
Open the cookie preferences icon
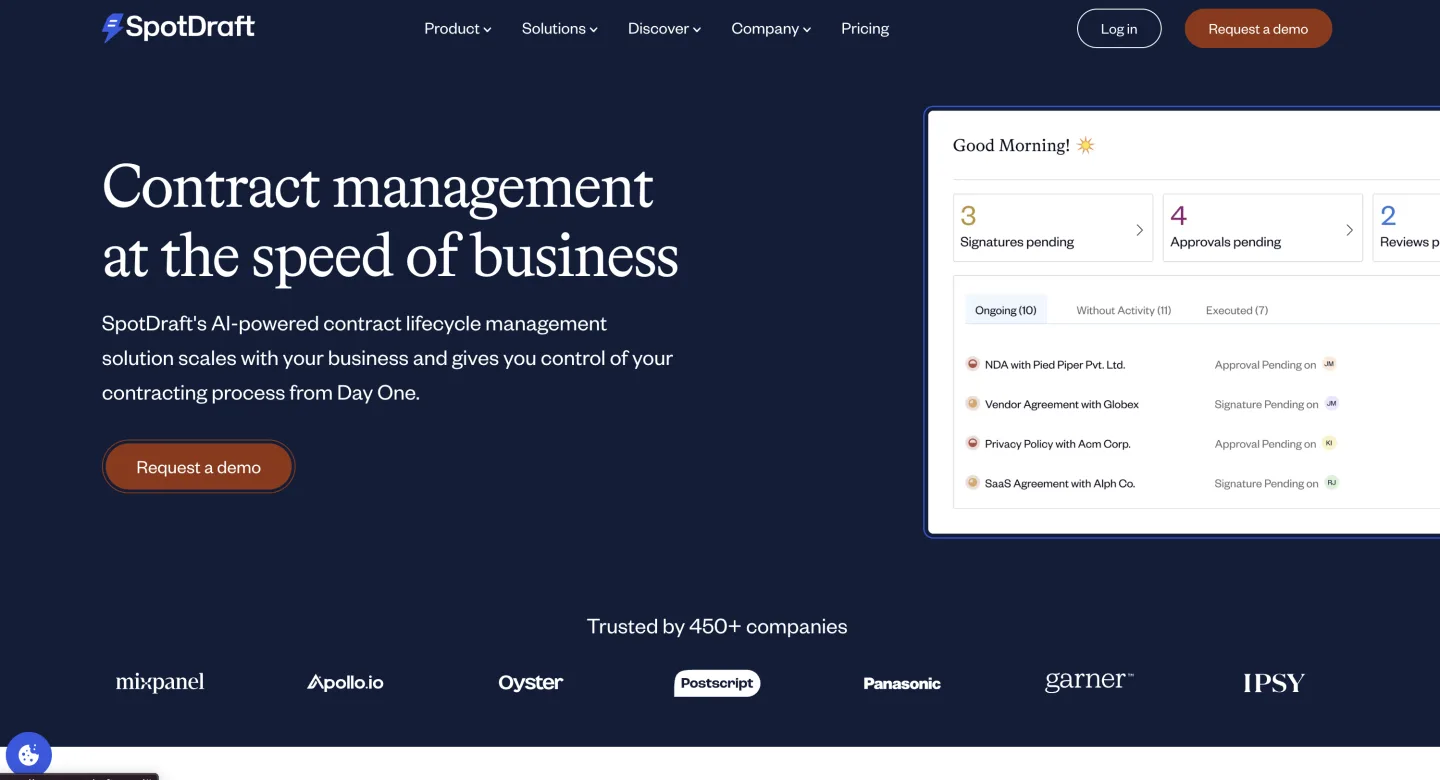29,754
